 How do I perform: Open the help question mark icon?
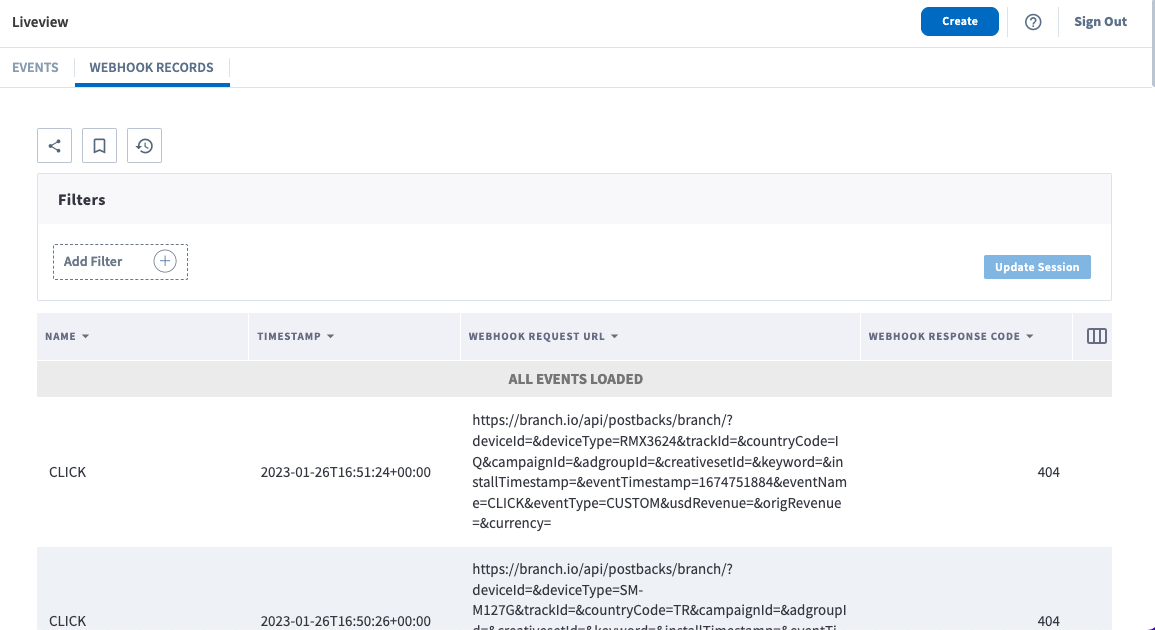1033,21
